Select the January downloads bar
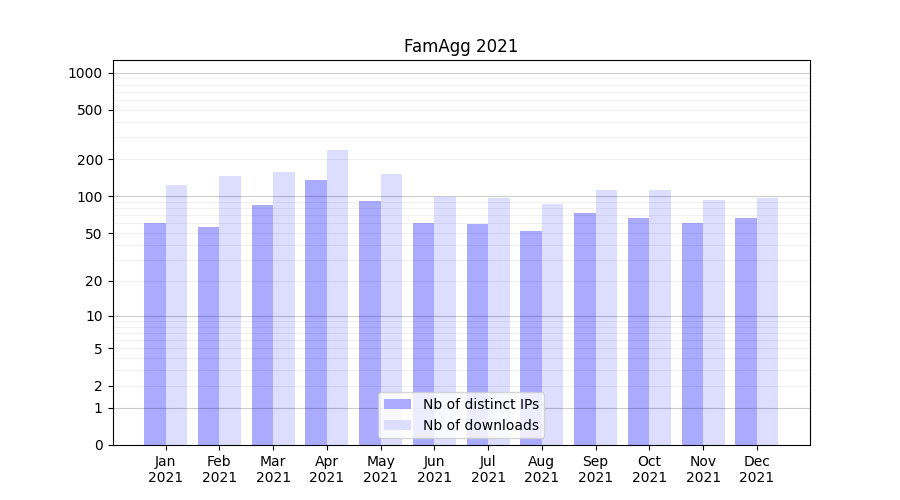Viewport: 900px width, 500px height. click(x=176, y=315)
